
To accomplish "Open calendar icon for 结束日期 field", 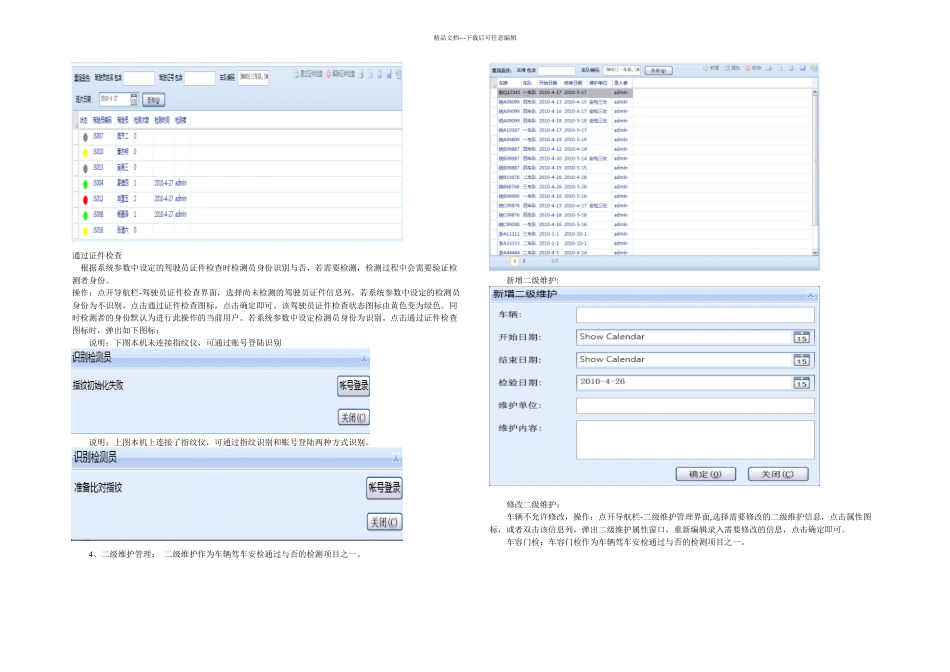I will pos(801,360).
